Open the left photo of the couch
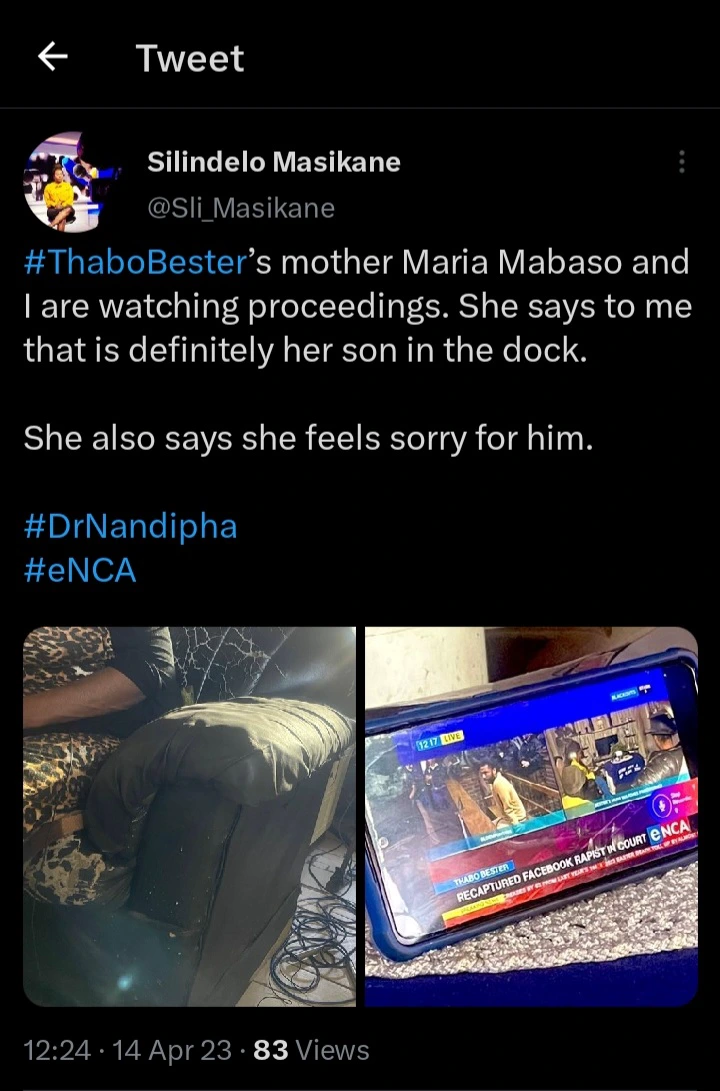 189,816
